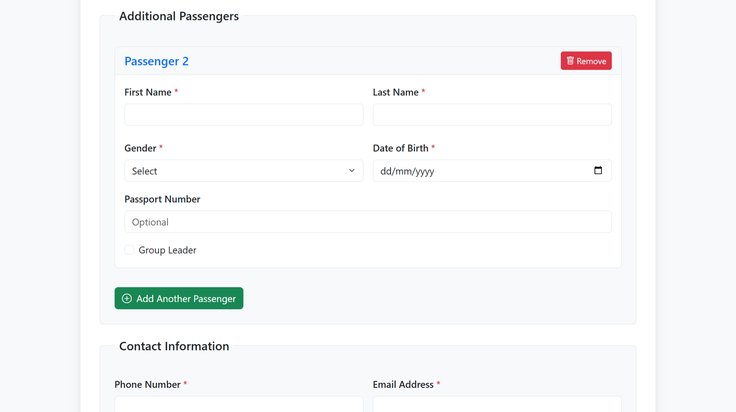
Task: Add Another Passenger using the green button
Action: coord(179,298)
